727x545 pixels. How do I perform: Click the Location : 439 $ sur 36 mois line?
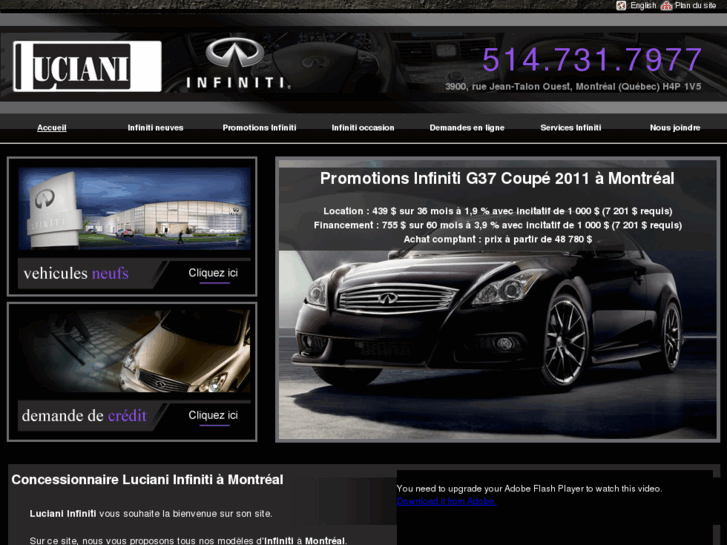coord(497,211)
